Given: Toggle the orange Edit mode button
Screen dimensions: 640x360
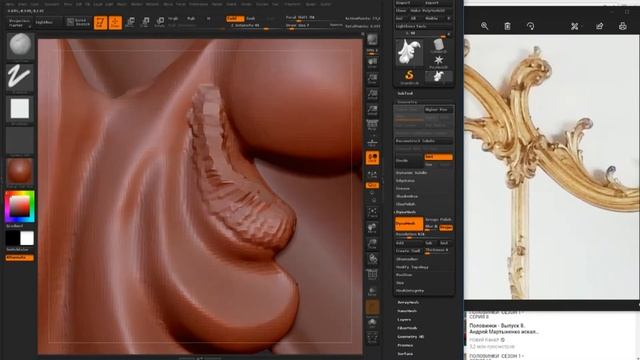Looking at the screenshot, I should pyautogui.click(x=100, y=22).
